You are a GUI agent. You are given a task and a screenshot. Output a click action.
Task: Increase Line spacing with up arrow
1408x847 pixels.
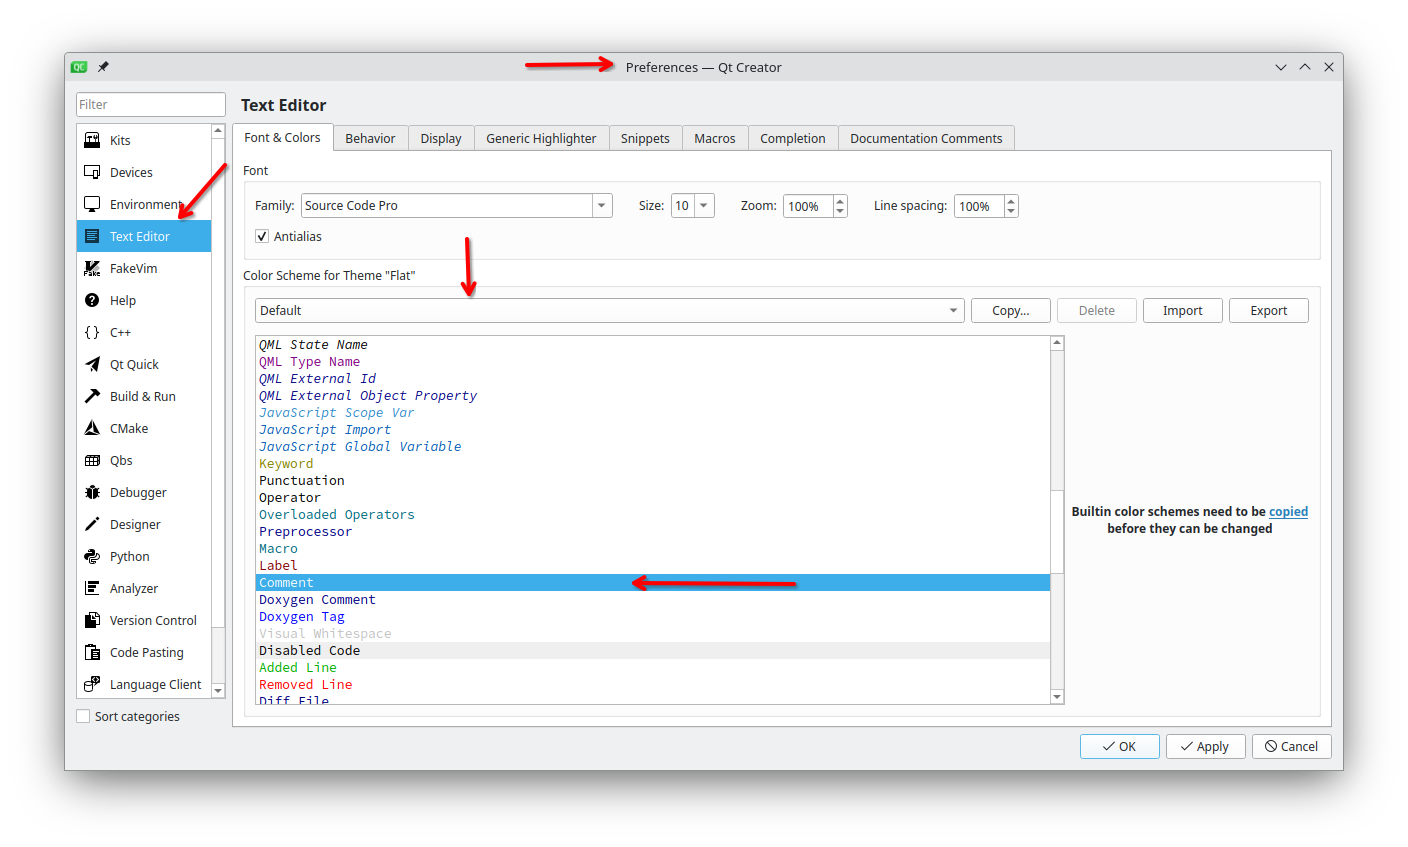click(x=1011, y=200)
